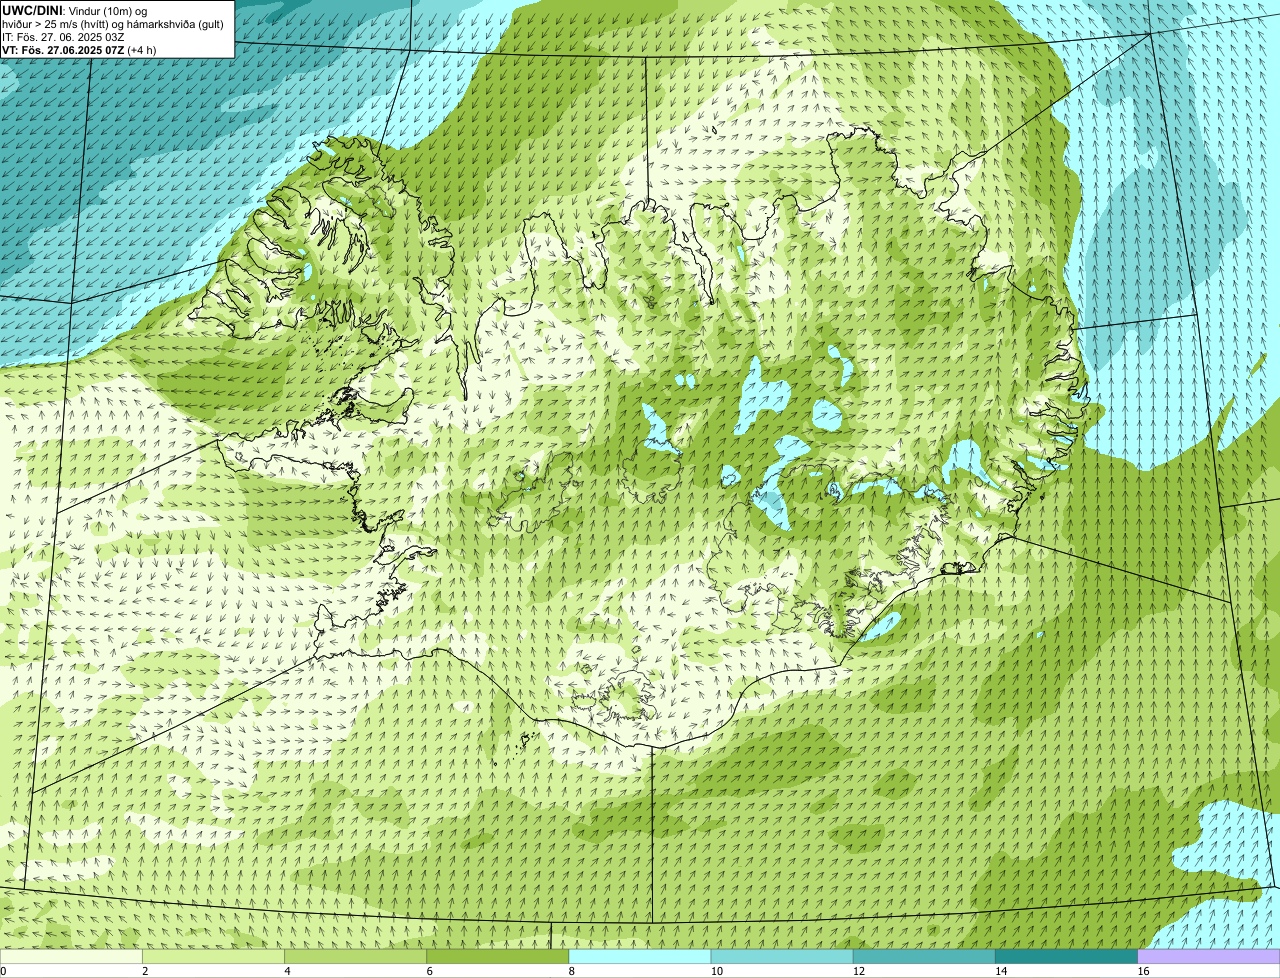Pick the 10–12 m/s turquoise legend swatch

click(x=782, y=956)
